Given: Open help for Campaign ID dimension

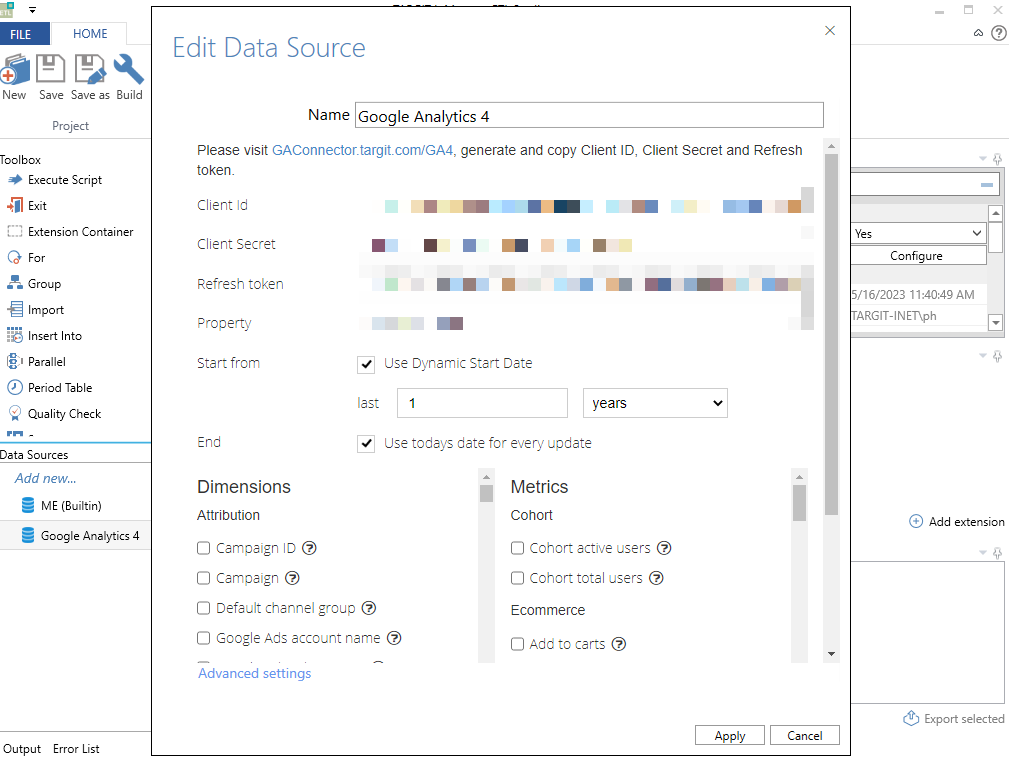Looking at the screenshot, I should (310, 548).
